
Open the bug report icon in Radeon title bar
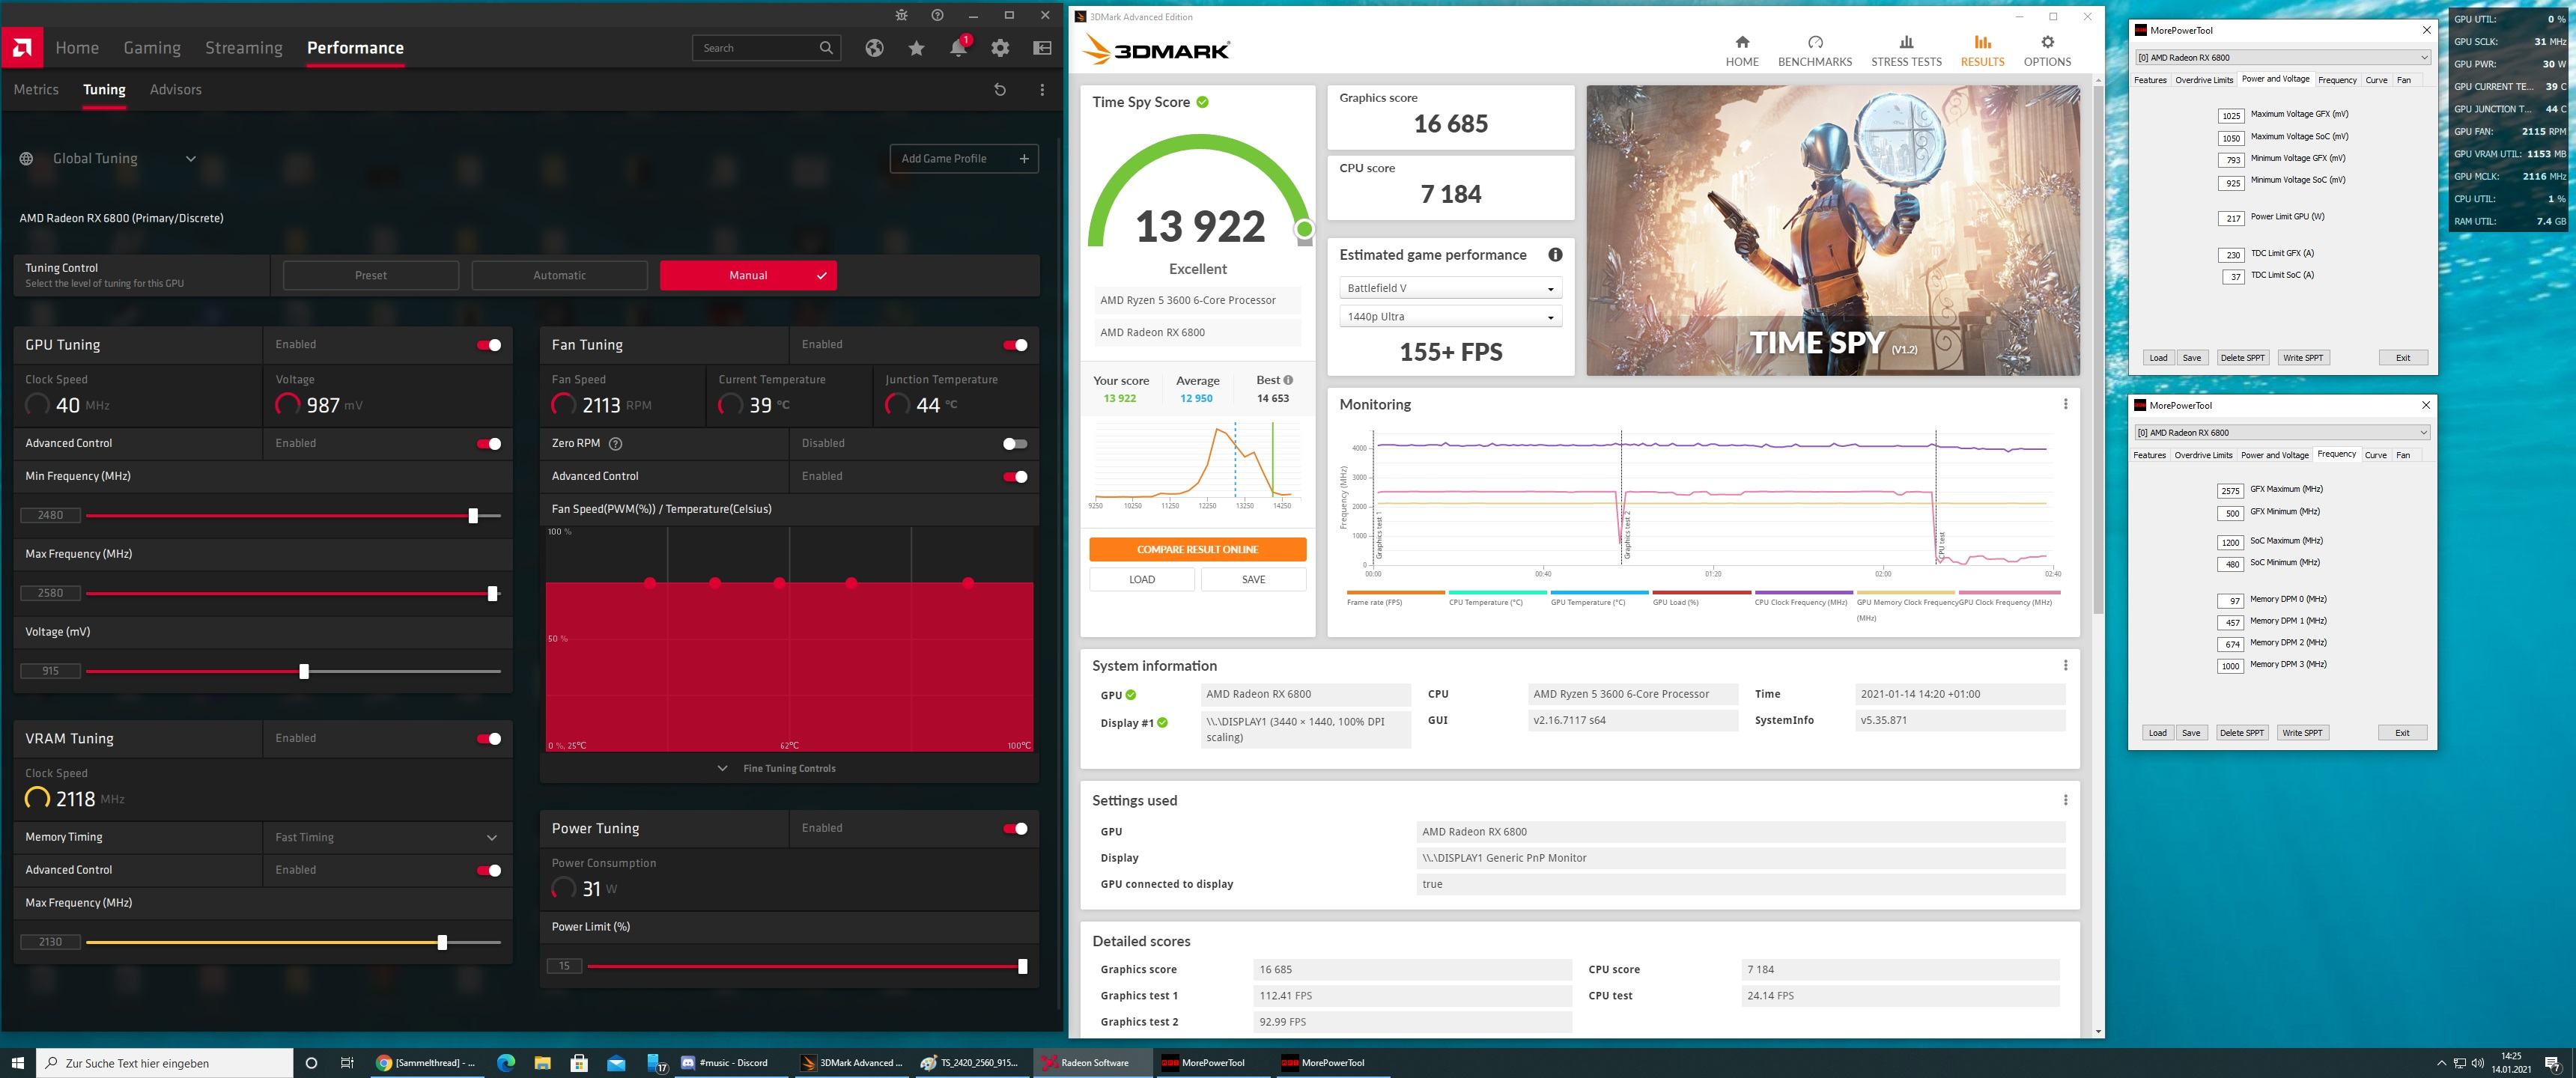(901, 15)
